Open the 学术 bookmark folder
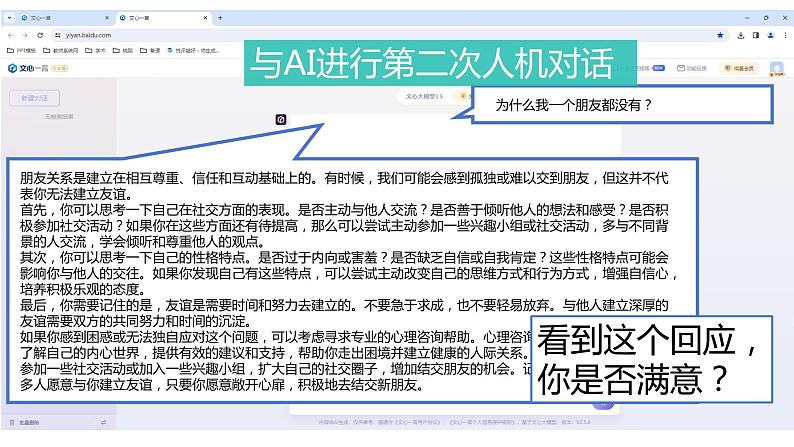The image size is (794, 447). pyautogui.click(x=95, y=51)
